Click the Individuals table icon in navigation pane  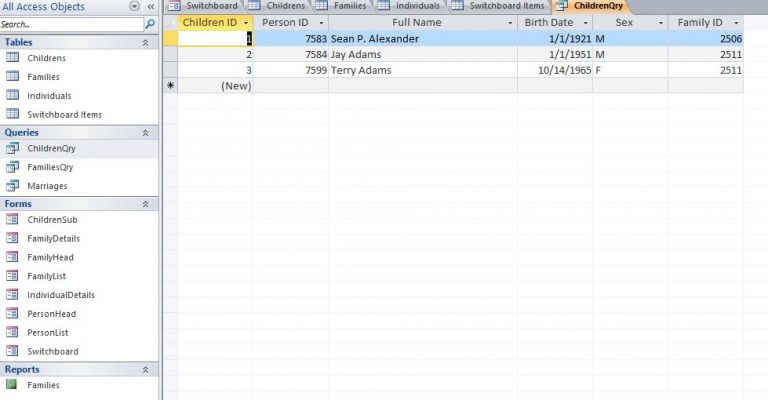point(12,95)
